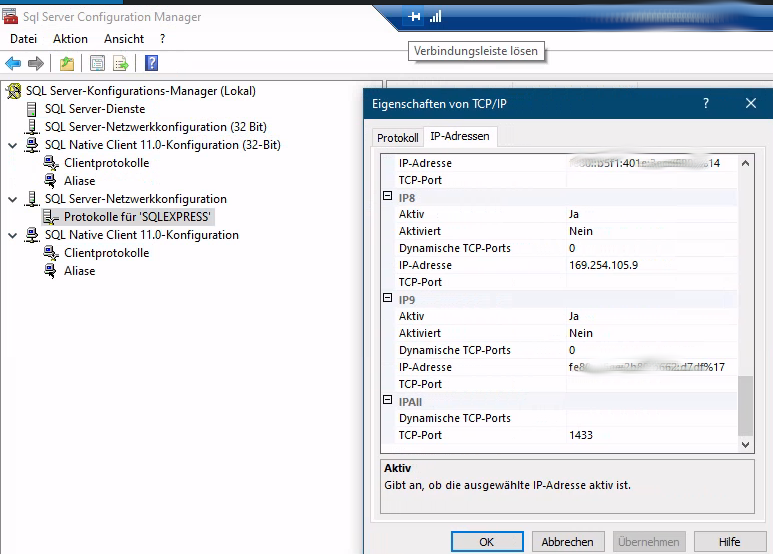
Task: Collapse SQL Native Client 11.0-Konfiguration (32-Bit) node
Action: click(x=13, y=145)
